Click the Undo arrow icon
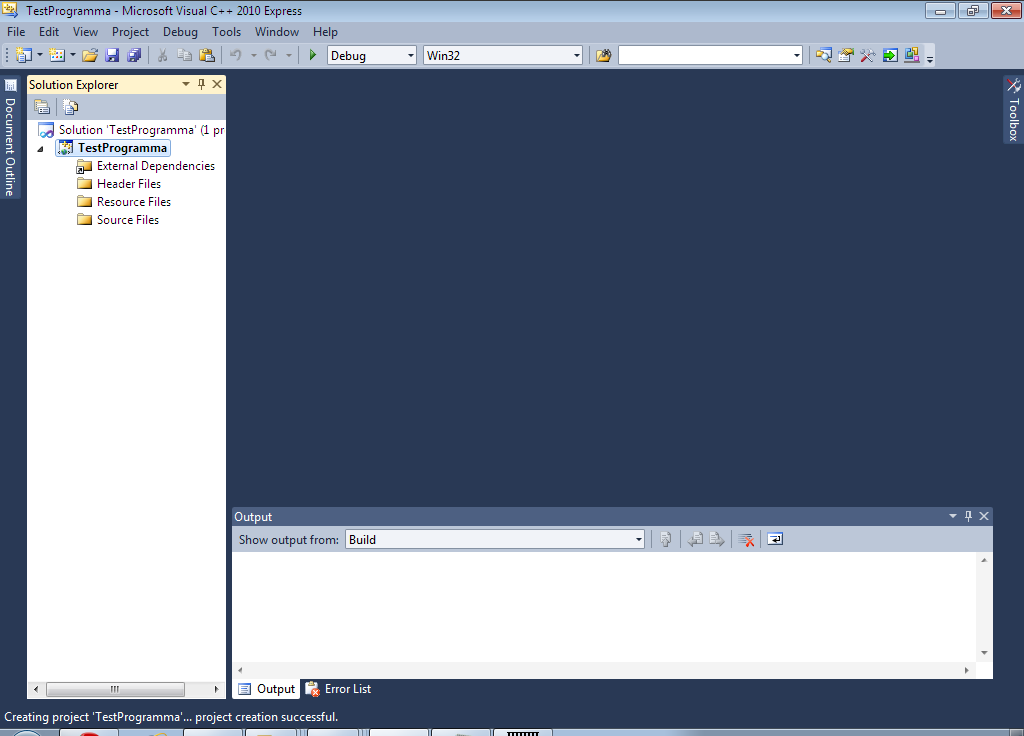 236,56
